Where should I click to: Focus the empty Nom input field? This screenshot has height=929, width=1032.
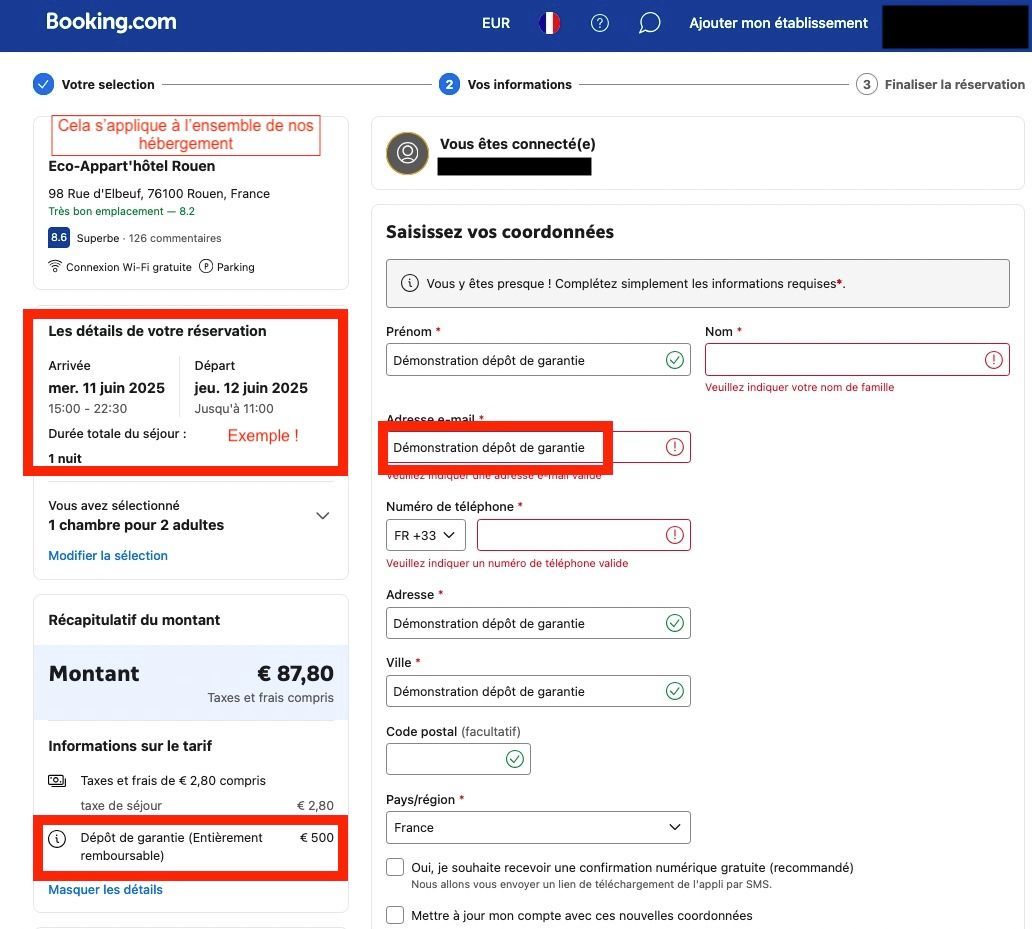[x=857, y=360]
